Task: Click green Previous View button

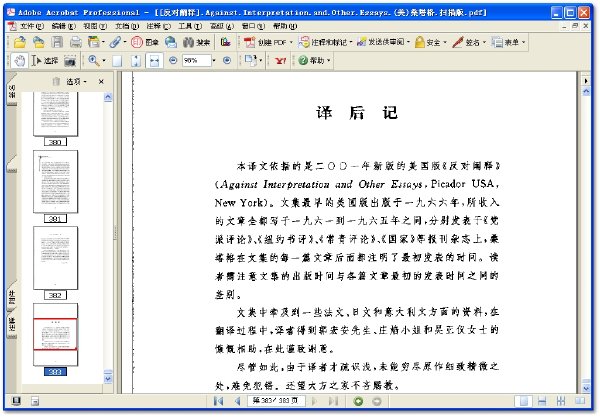Action: (x=359, y=401)
